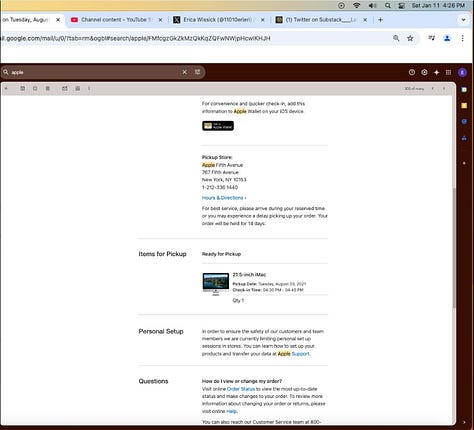Show the older email arrow
Image resolution: width=474 pixels, height=430 pixels.
tap(444, 88)
